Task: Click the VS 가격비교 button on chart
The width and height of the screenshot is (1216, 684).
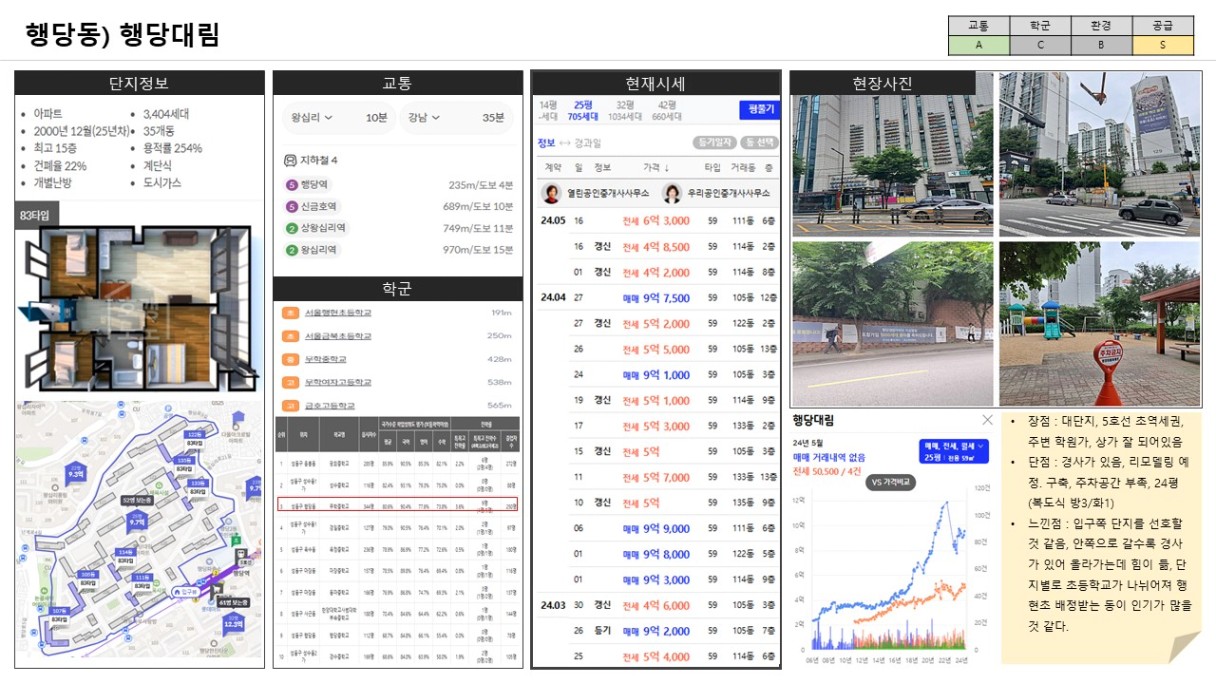Action: point(891,481)
